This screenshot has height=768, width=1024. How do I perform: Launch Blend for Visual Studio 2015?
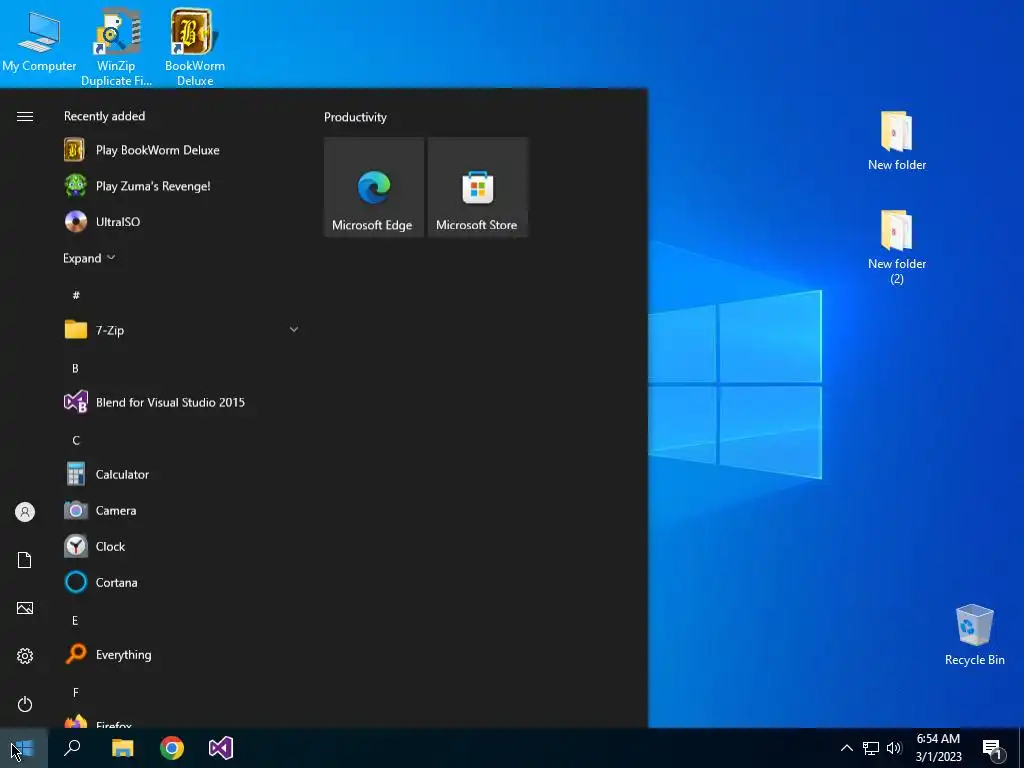tap(181, 402)
